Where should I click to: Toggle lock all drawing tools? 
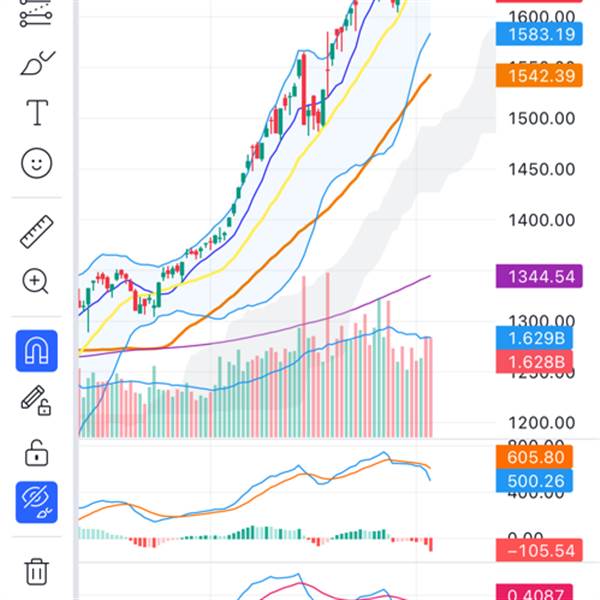36,453
